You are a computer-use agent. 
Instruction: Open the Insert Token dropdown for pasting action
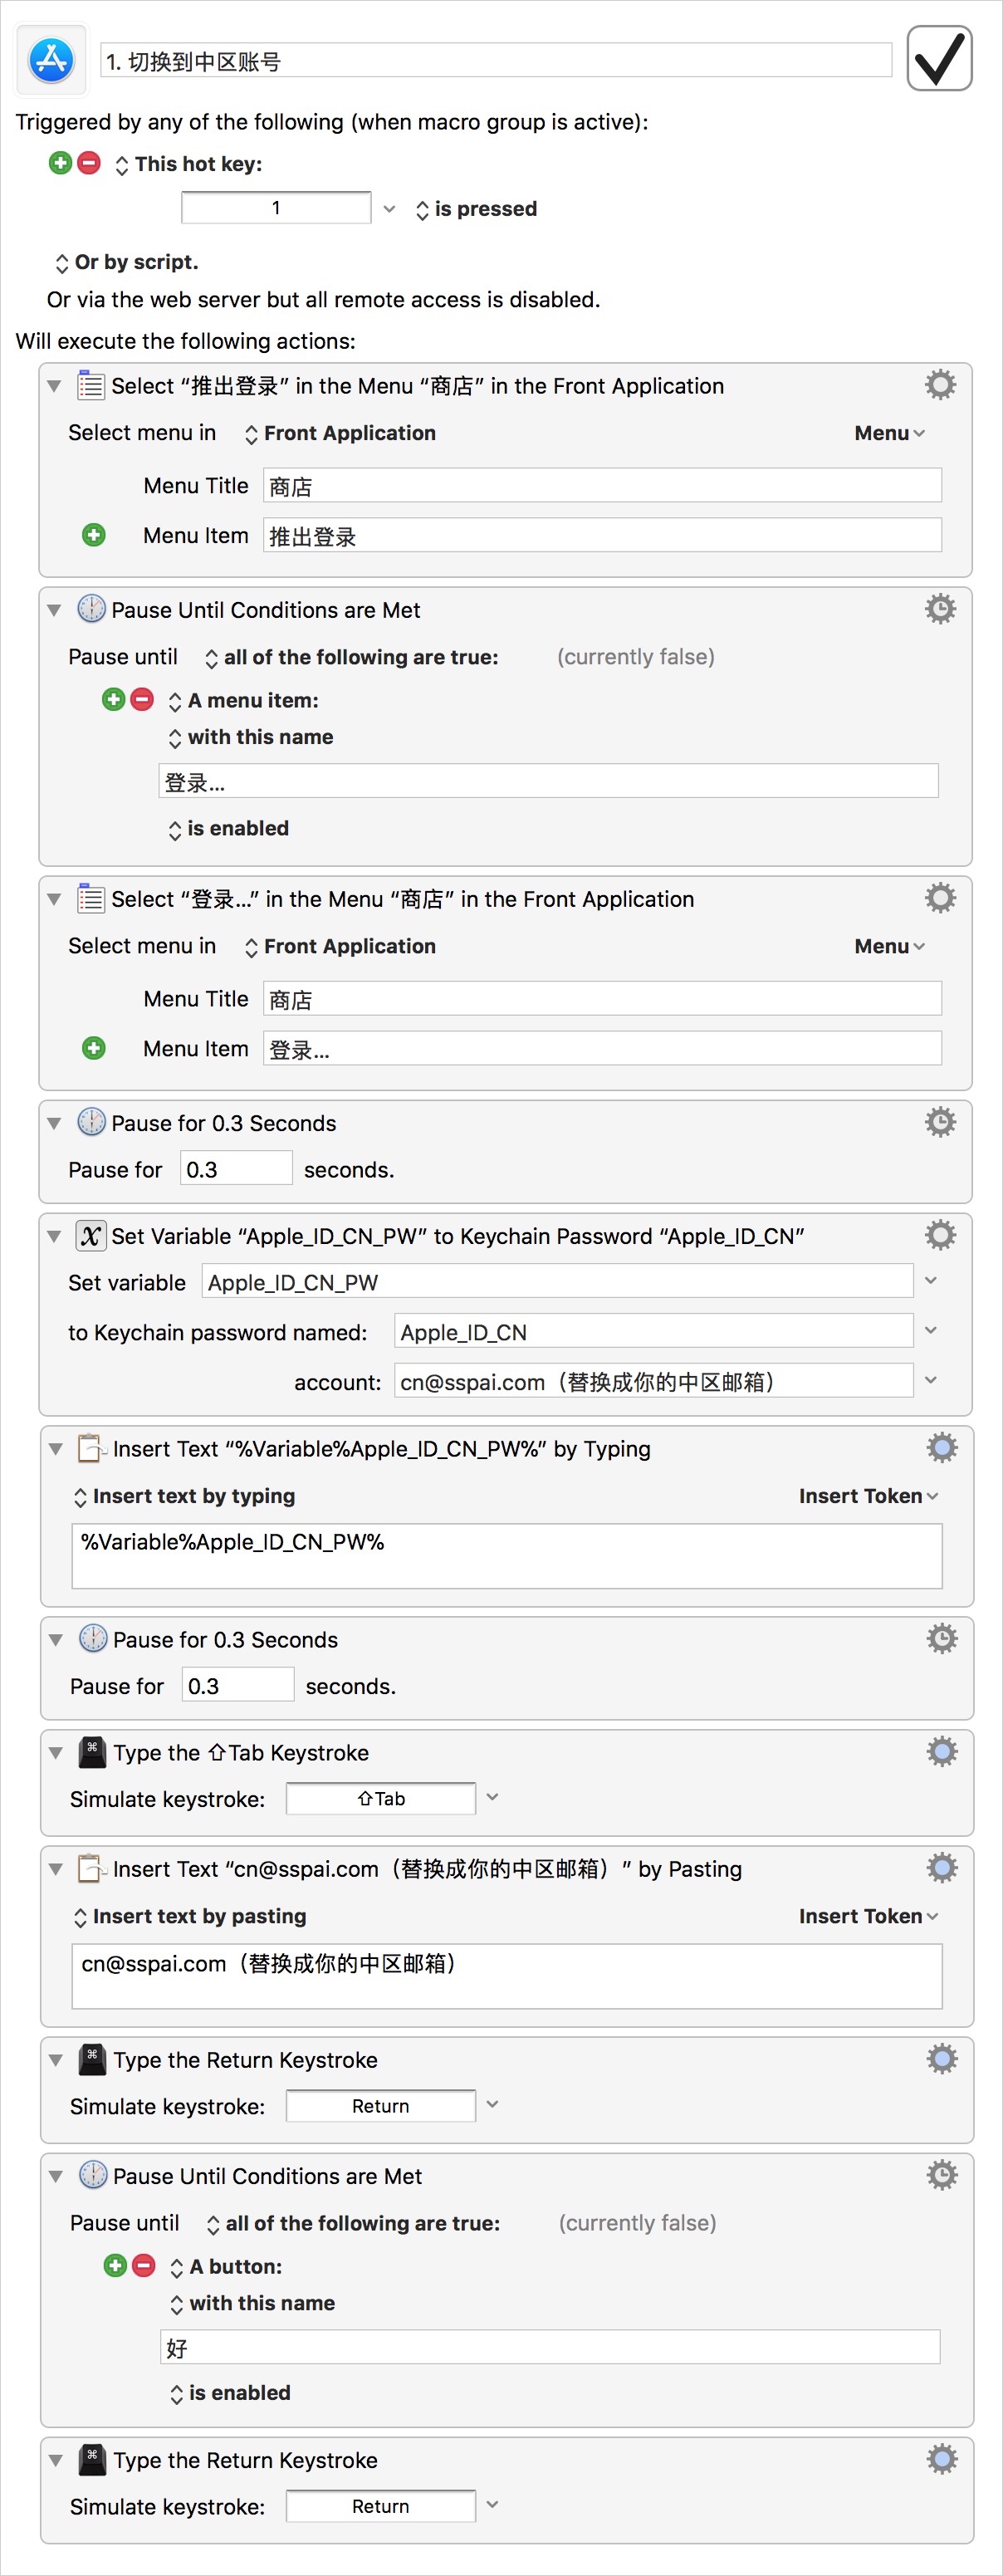tap(867, 1916)
